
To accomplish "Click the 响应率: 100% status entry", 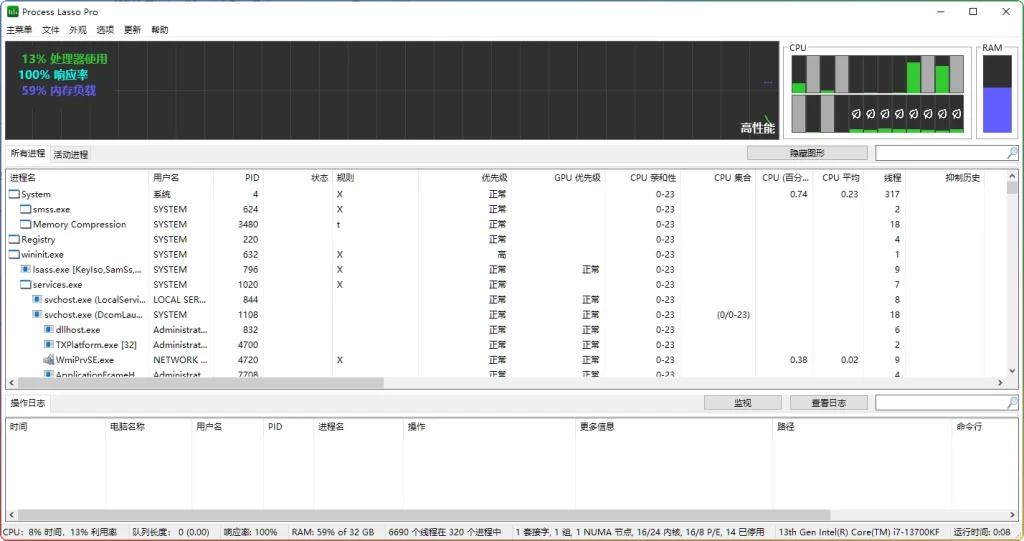I will coord(251,532).
